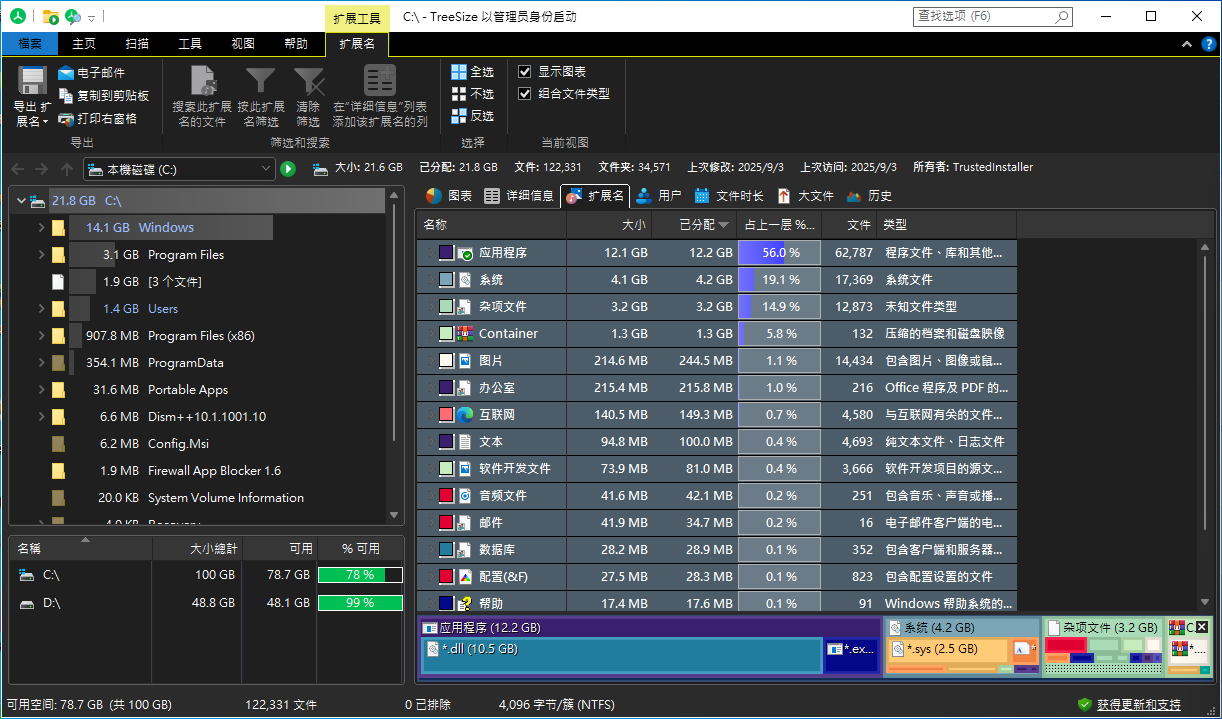
Task: Click the 全选 select-all icon
Action: click(459, 72)
